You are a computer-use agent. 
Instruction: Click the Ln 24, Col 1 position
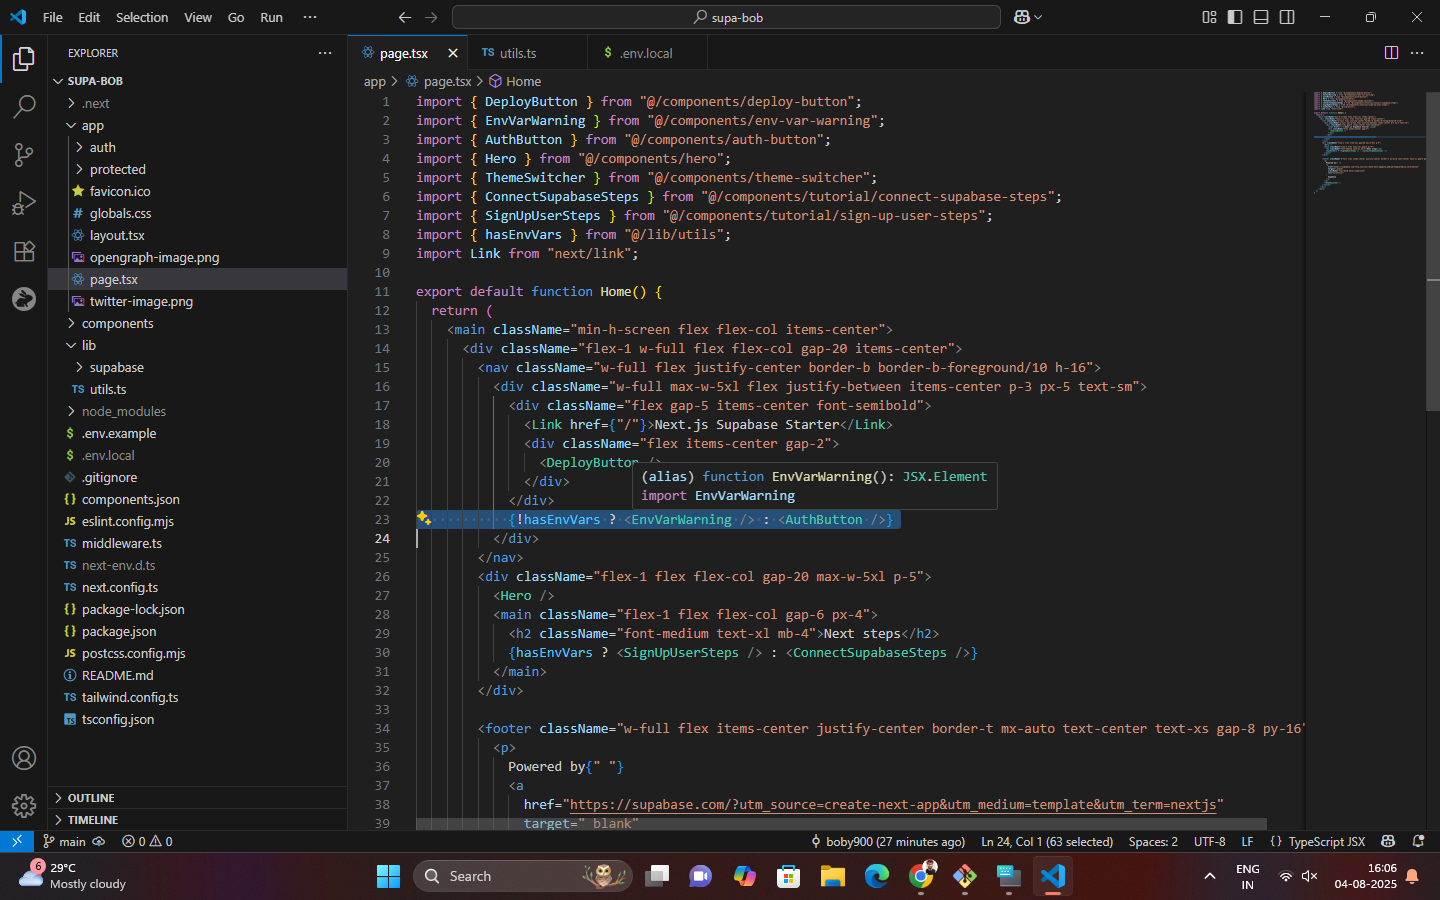click(x=1047, y=841)
